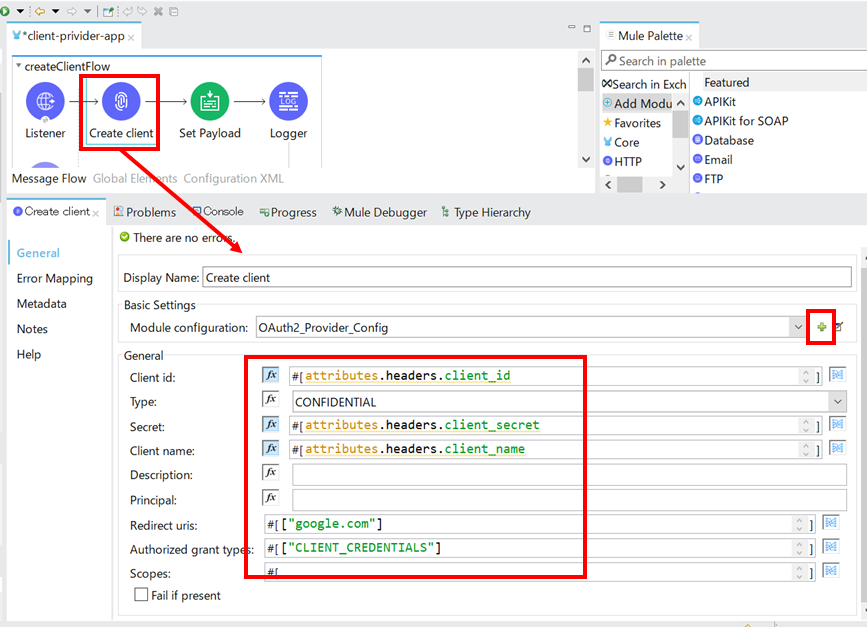Collapse the createClientFlow flow

click(19, 66)
